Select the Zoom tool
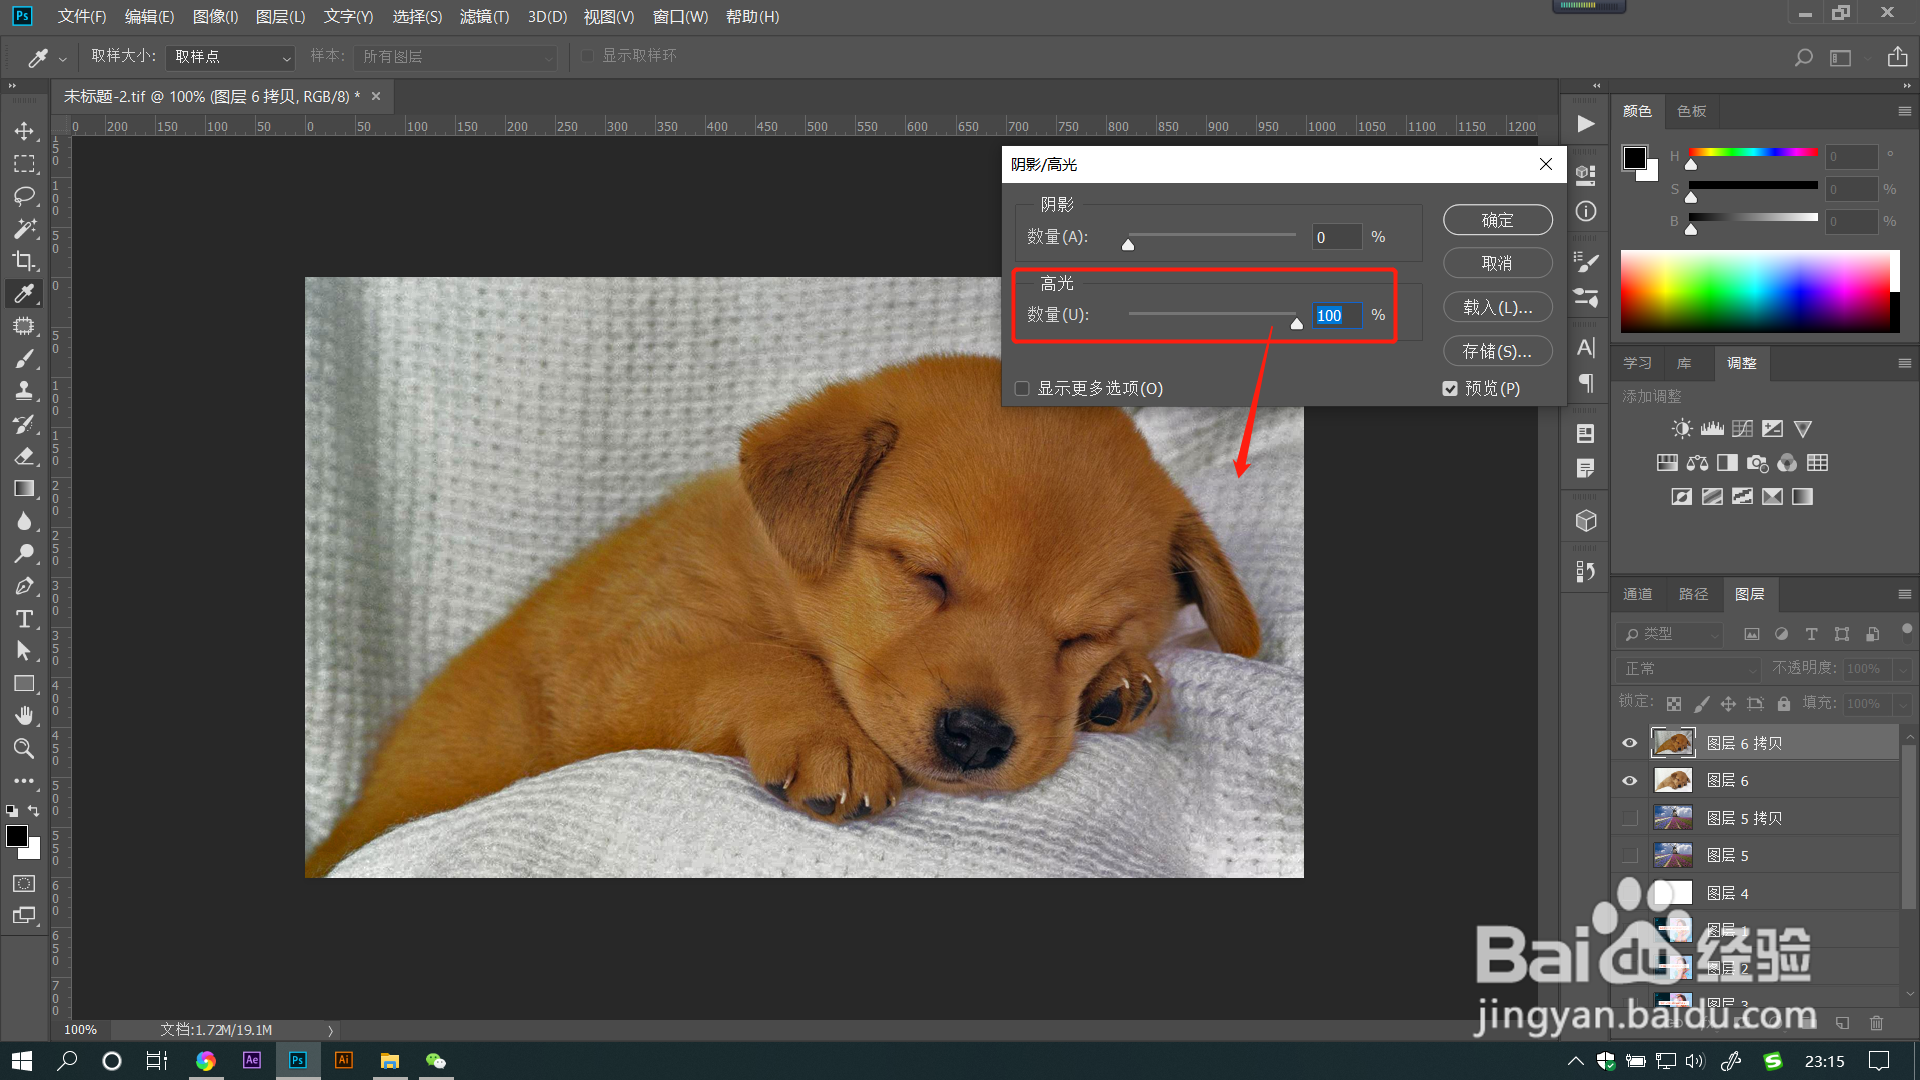 pos(24,748)
